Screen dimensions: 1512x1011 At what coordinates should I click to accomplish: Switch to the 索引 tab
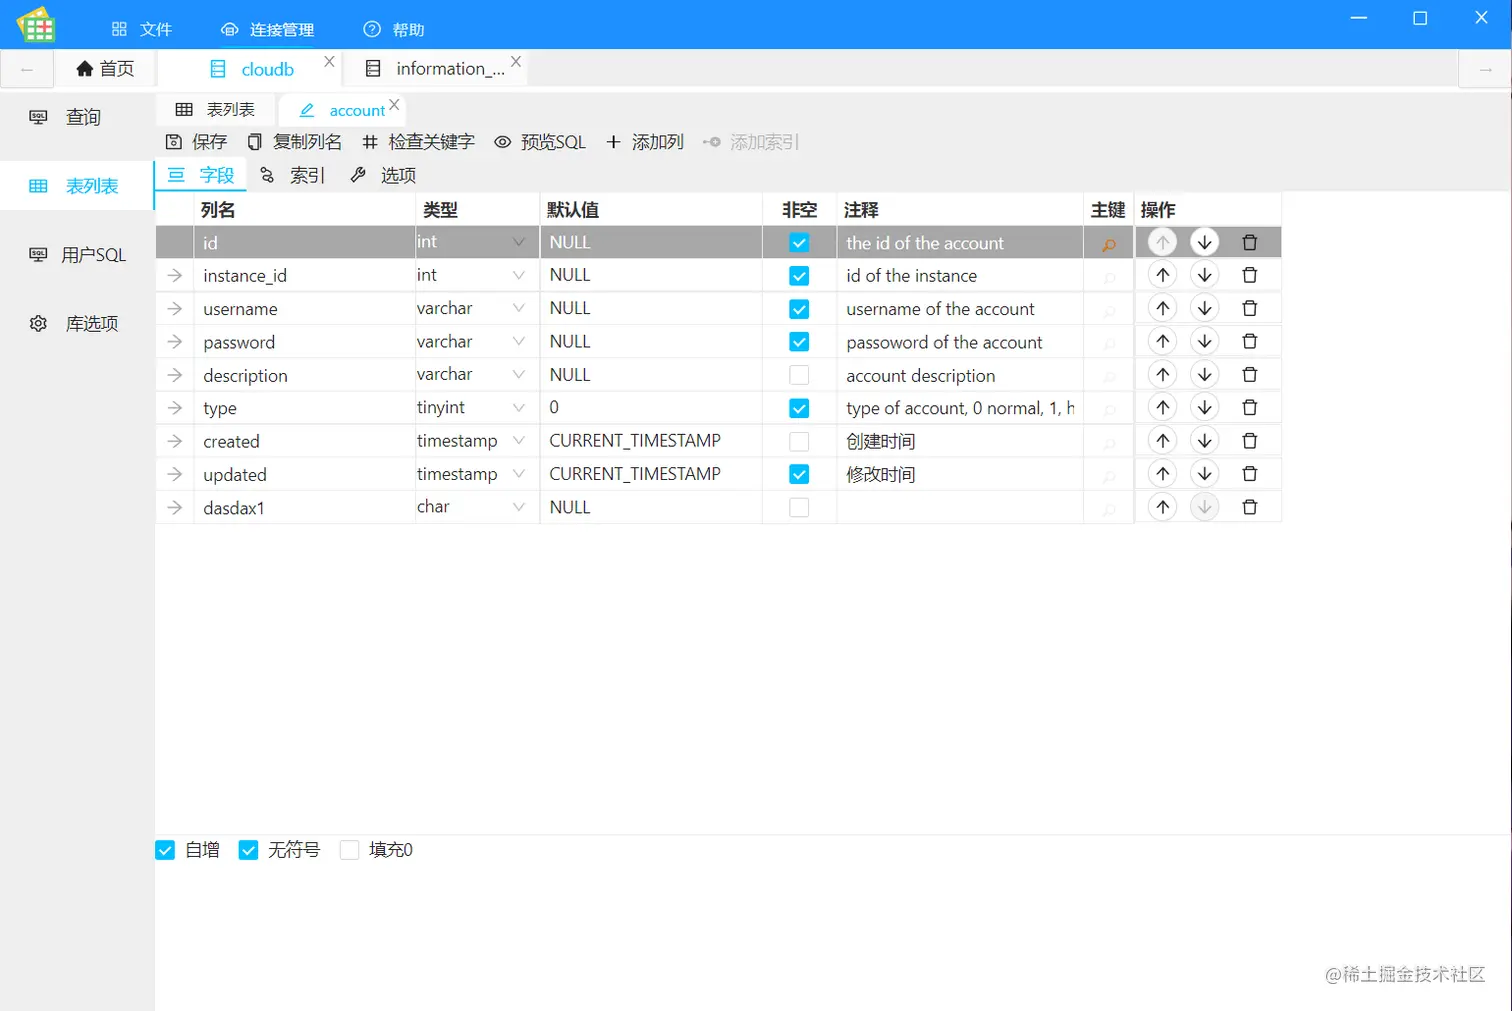[x=293, y=176]
